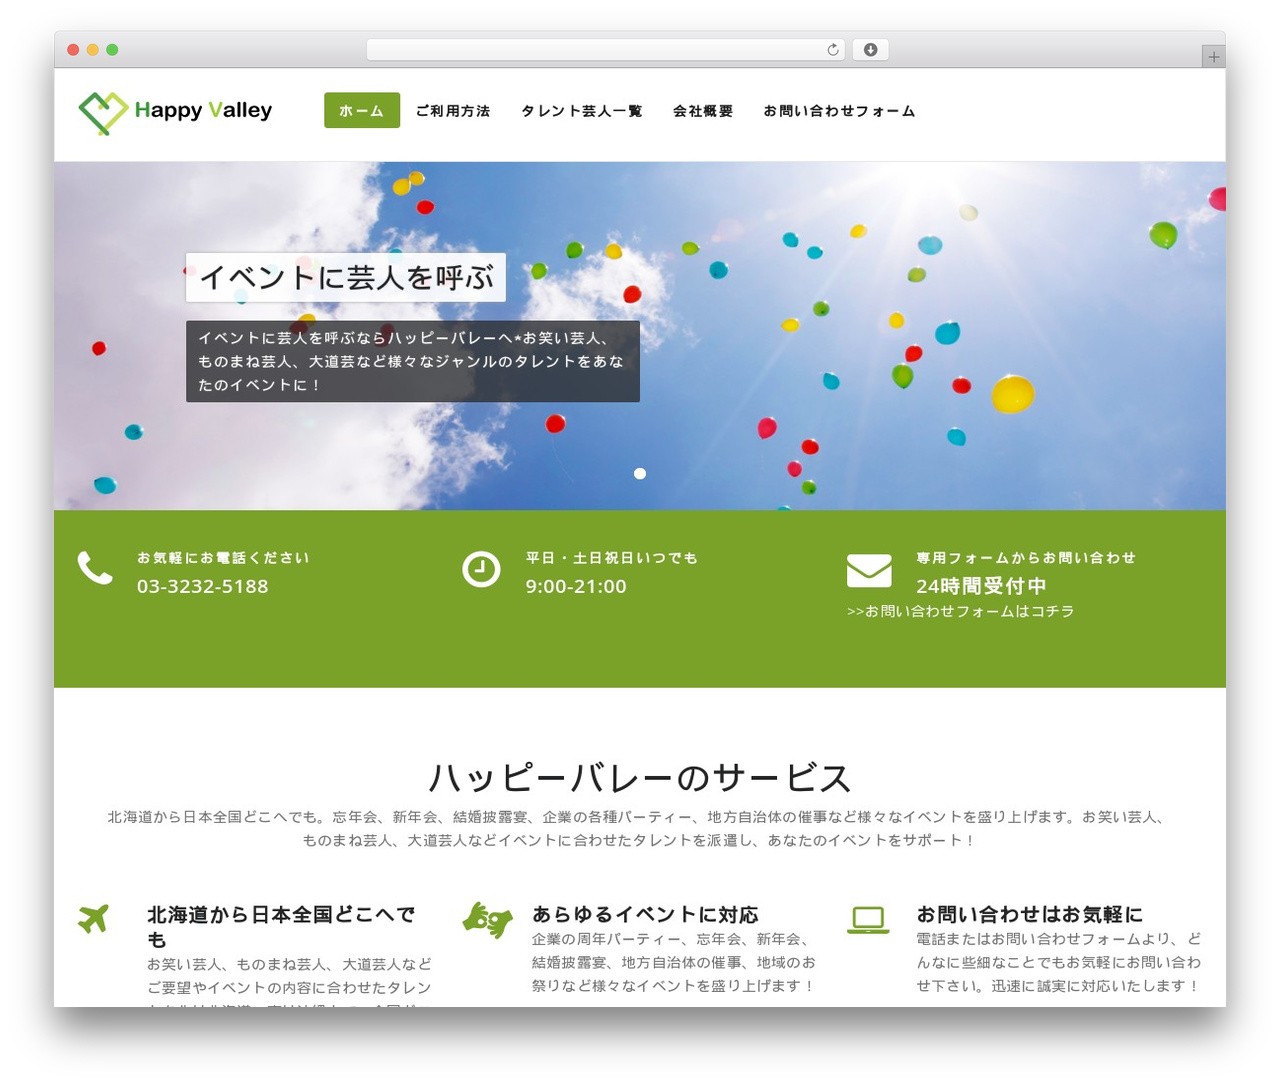Click the 平日・土日祝日いつでも heading
The width and height of the screenshot is (1280, 1084).
(612, 558)
